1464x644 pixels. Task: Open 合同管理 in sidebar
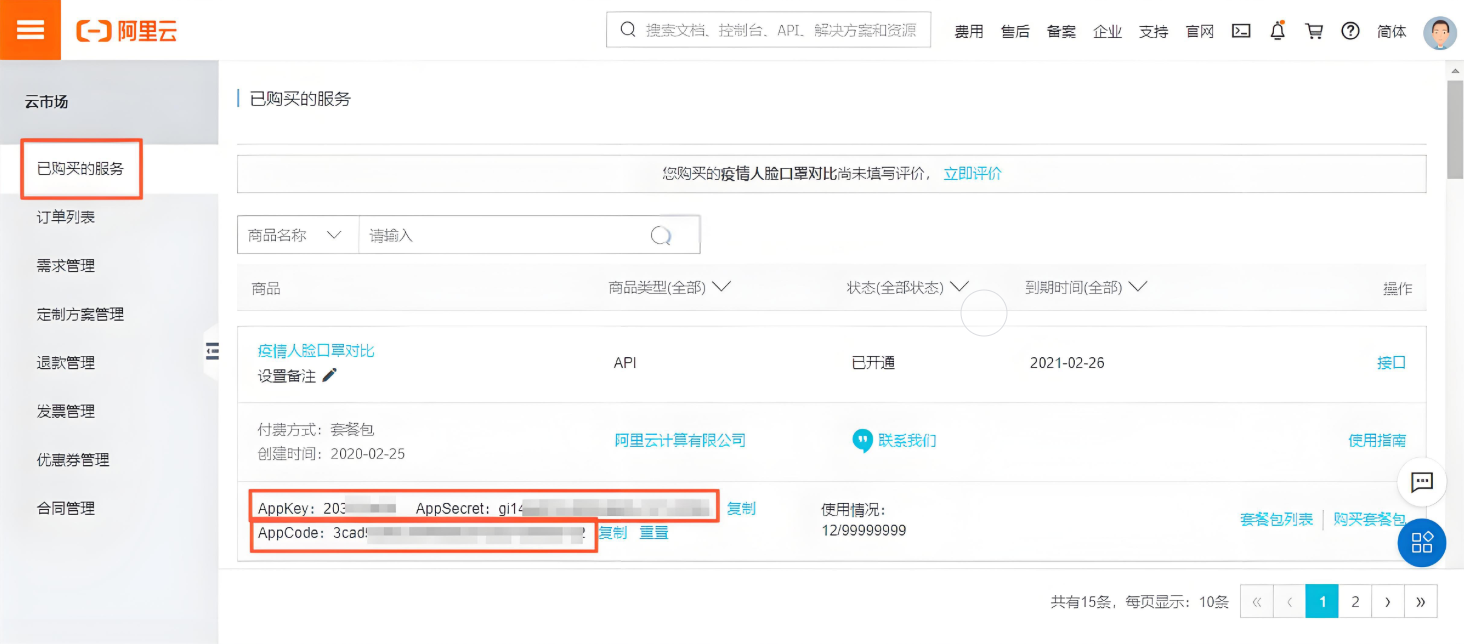click(66, 508)
